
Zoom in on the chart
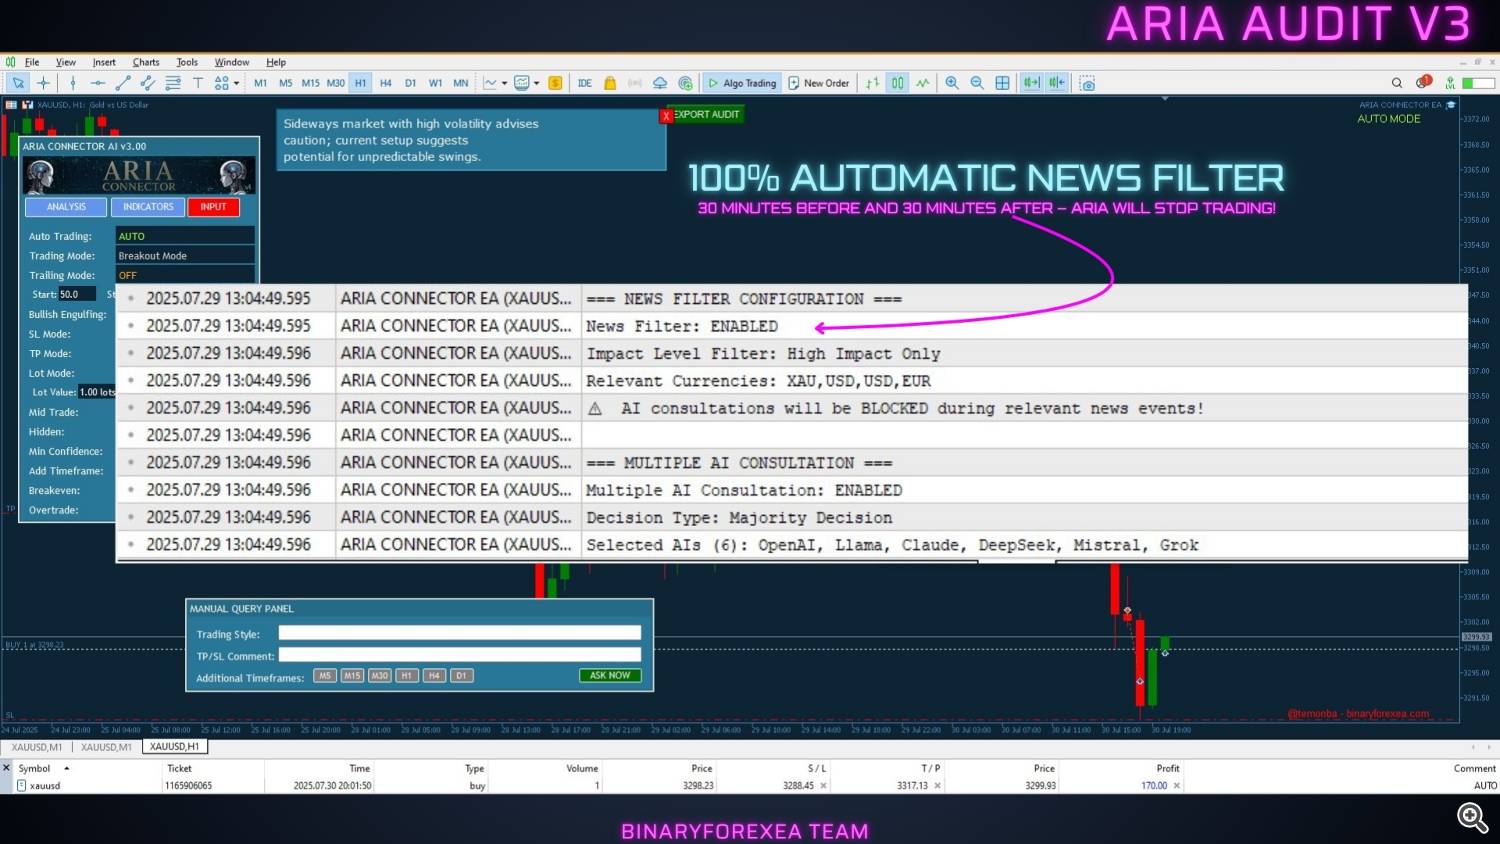[952, 83]
